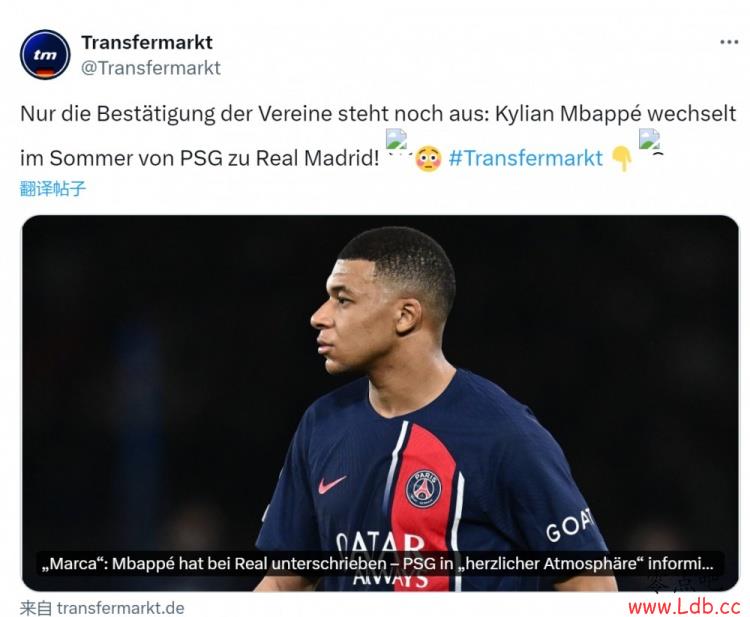Open the @Transfermarkt handle
Viewport: 750px width, 617px height.
pos(151,68)
